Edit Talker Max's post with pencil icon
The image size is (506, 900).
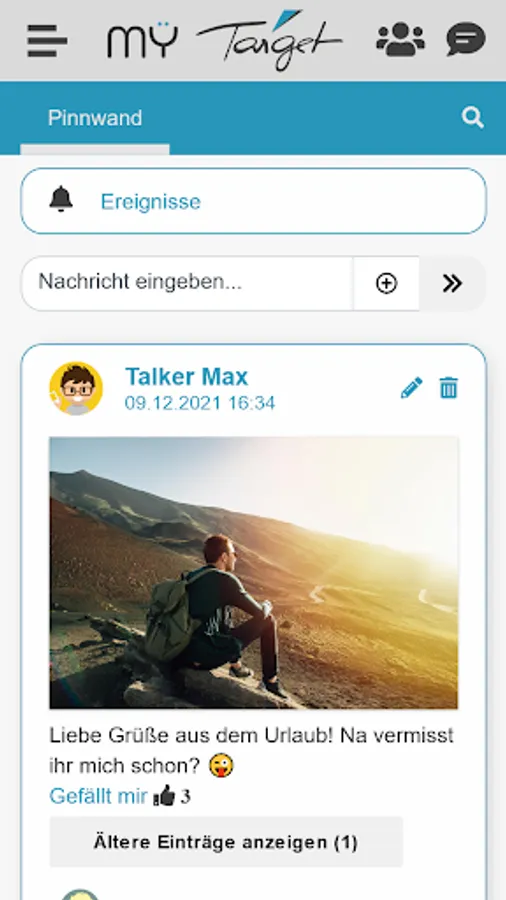411,388
